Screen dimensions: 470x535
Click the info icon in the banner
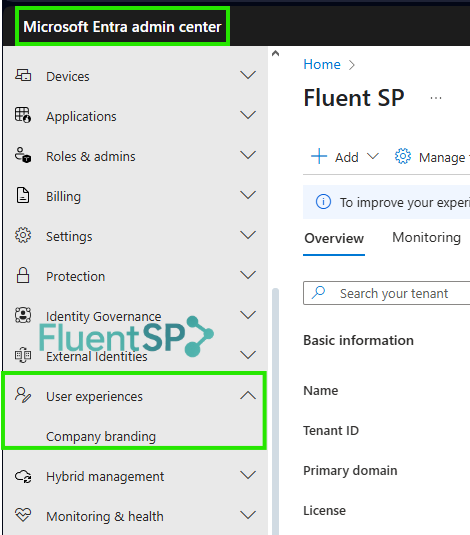click(323, 202)
